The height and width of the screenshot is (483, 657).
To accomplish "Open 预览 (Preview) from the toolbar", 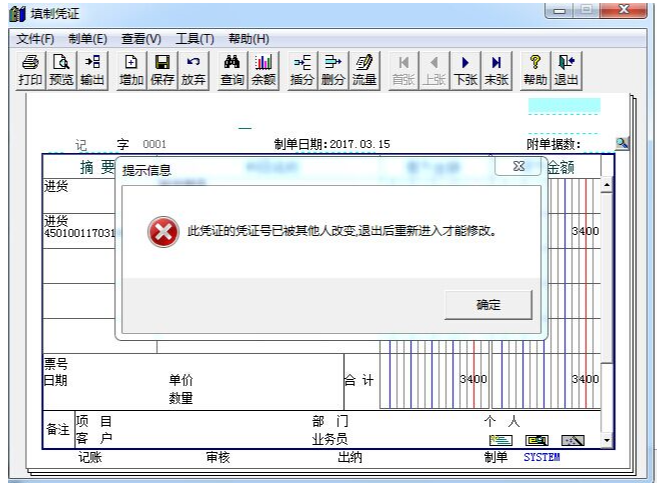I will [61, 70].
